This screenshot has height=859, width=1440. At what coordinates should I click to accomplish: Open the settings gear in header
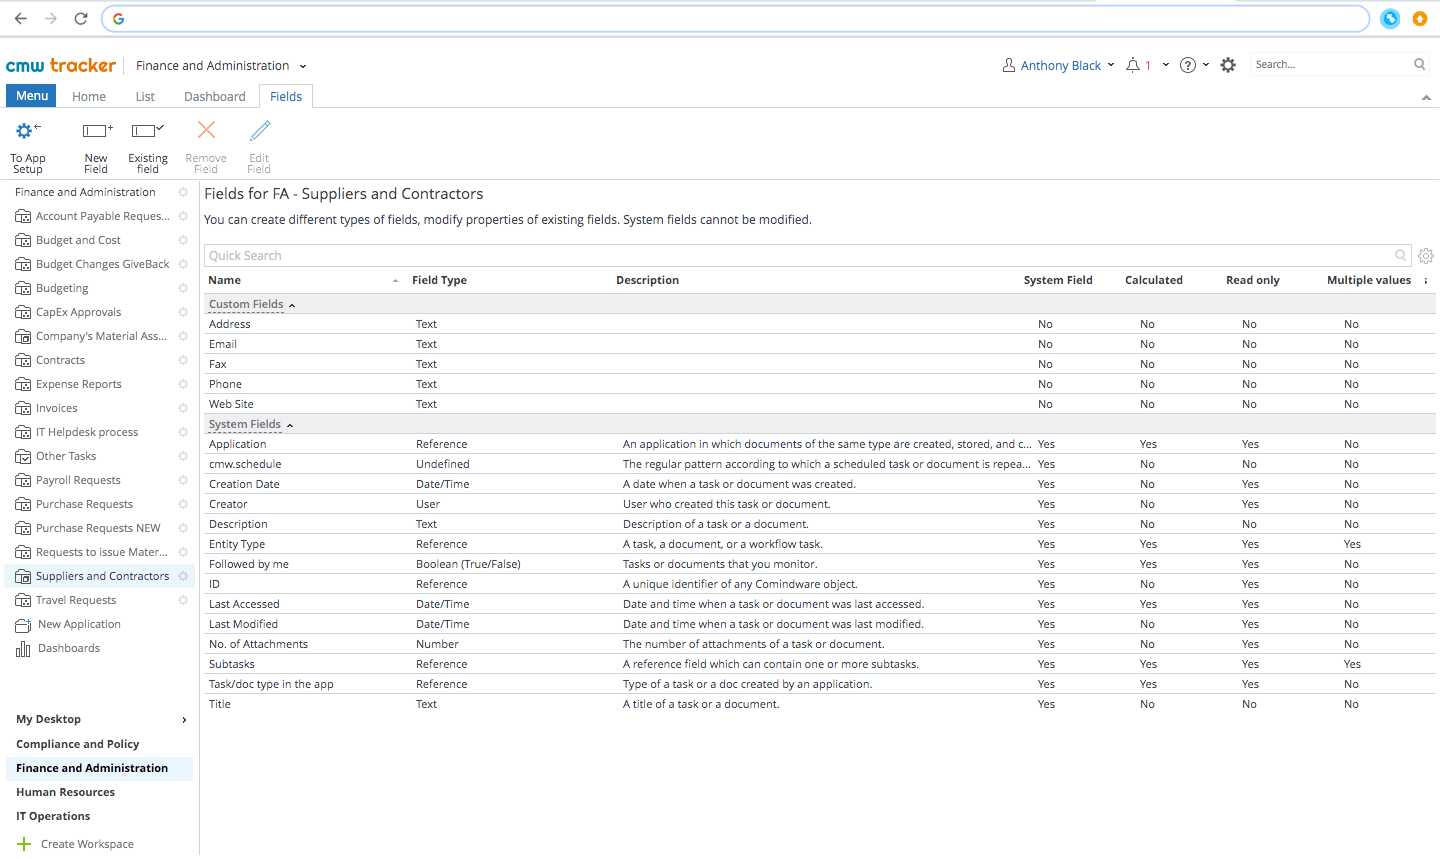1228,65
